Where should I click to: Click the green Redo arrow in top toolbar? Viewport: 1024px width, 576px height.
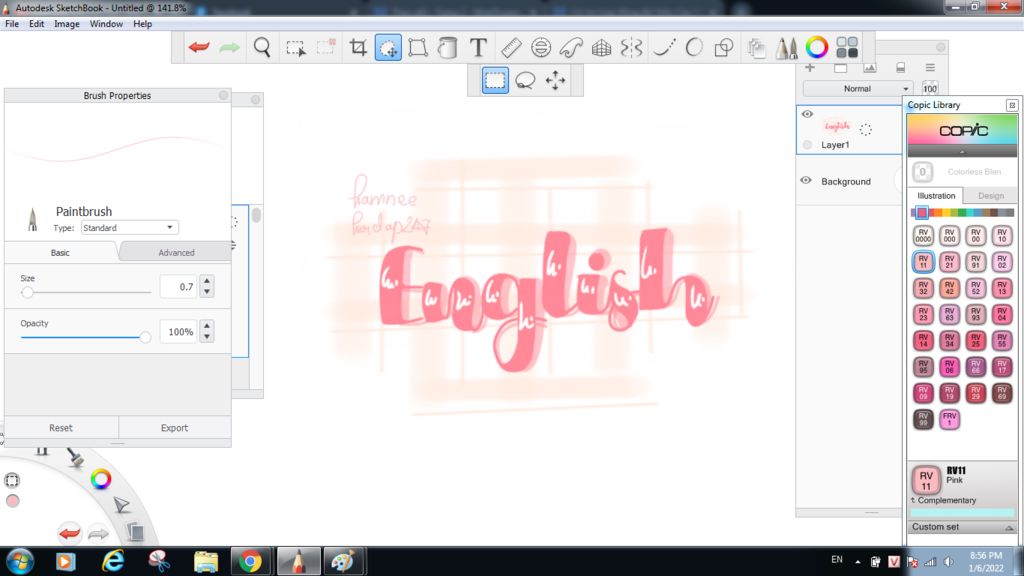click(229, 48)
